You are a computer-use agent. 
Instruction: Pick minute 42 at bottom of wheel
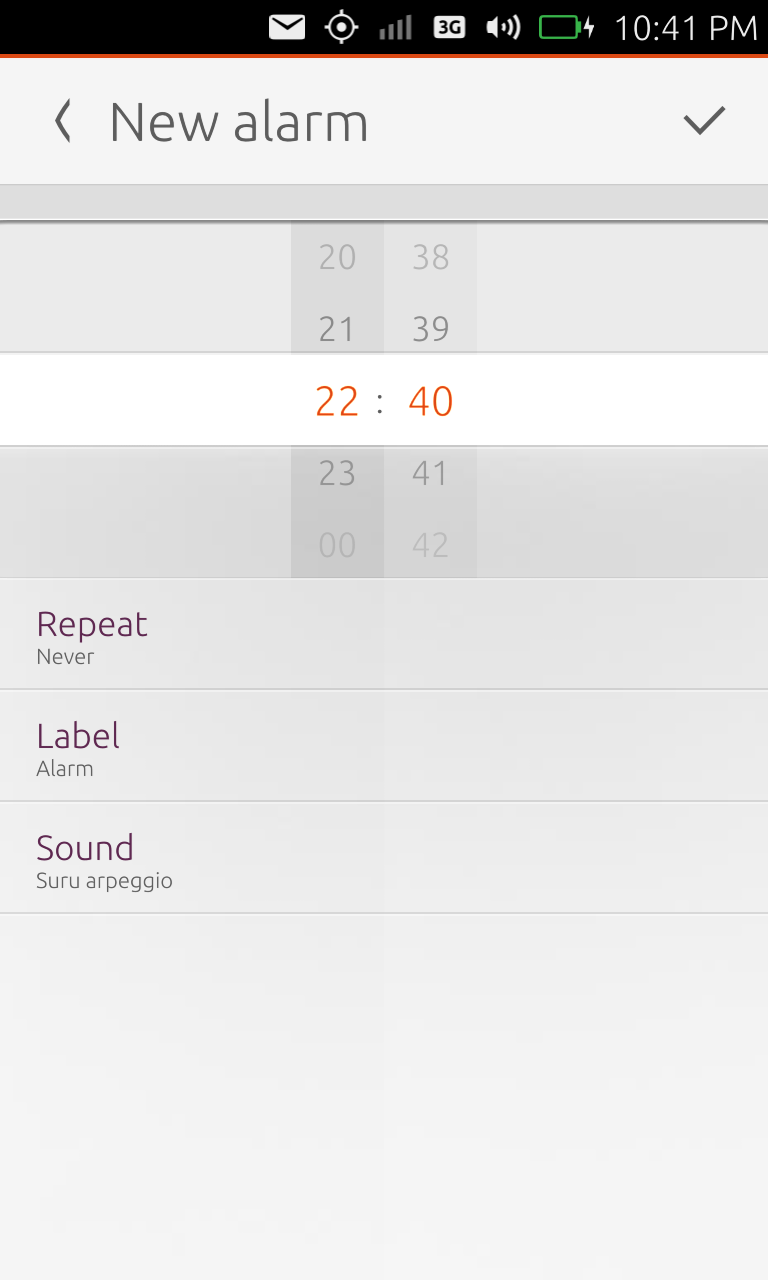pos(431,545)
